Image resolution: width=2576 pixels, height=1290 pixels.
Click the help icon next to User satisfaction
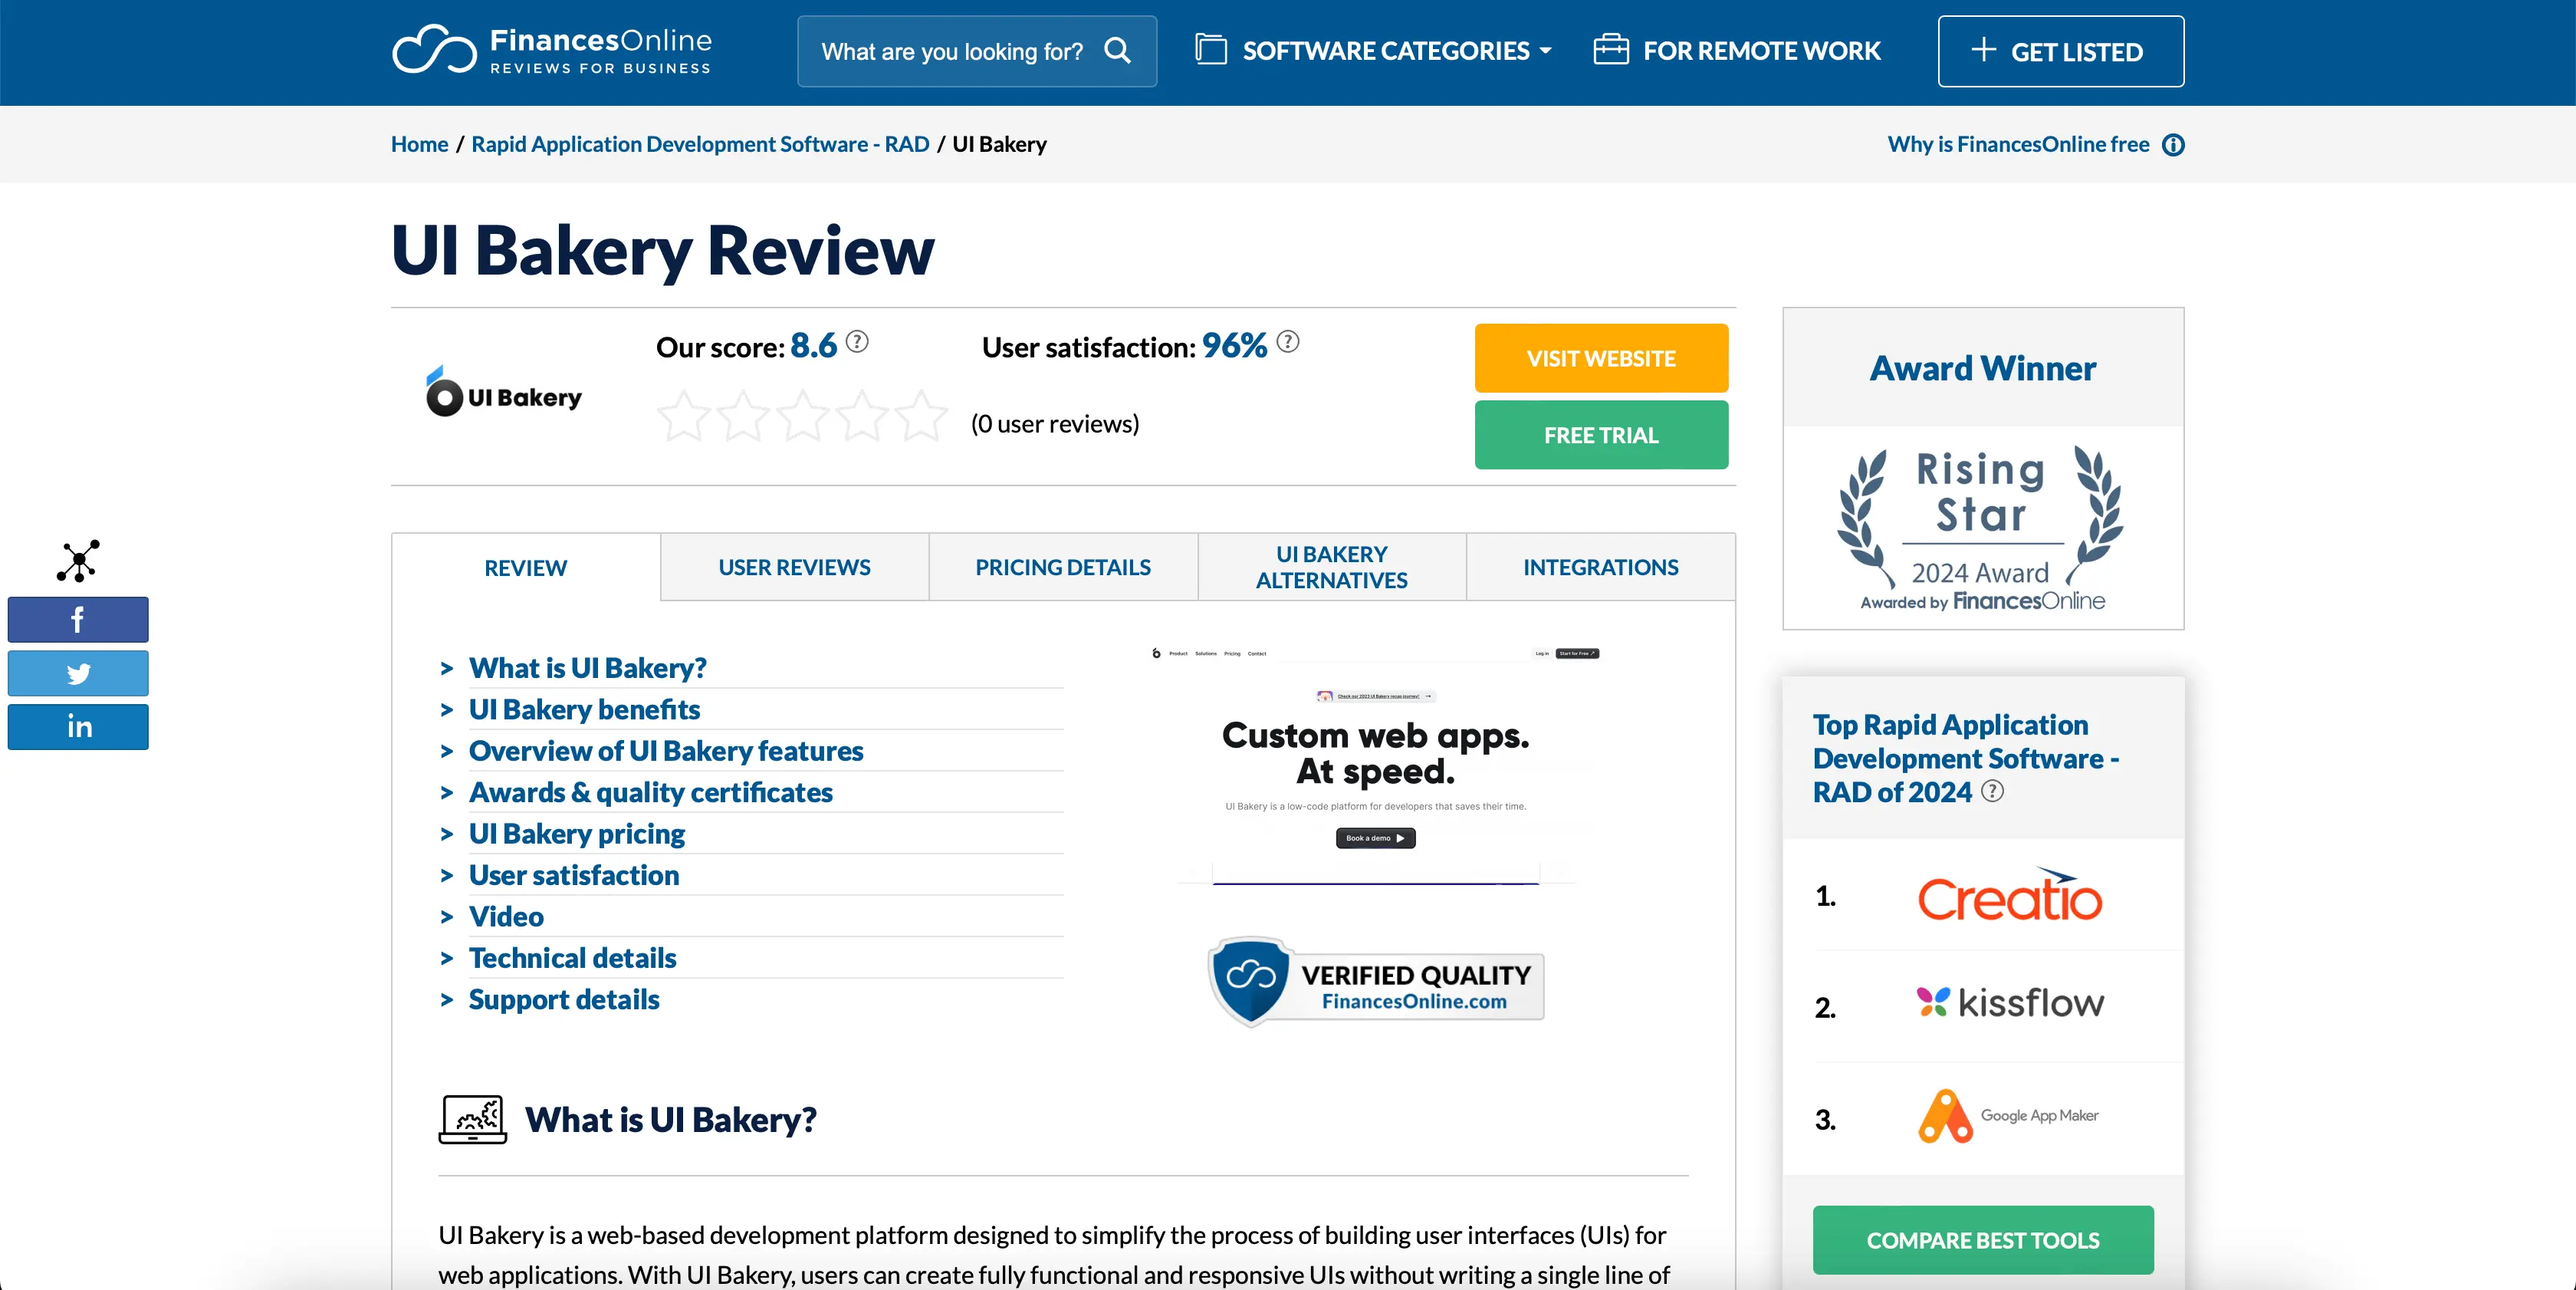(x=1288, y=342)
